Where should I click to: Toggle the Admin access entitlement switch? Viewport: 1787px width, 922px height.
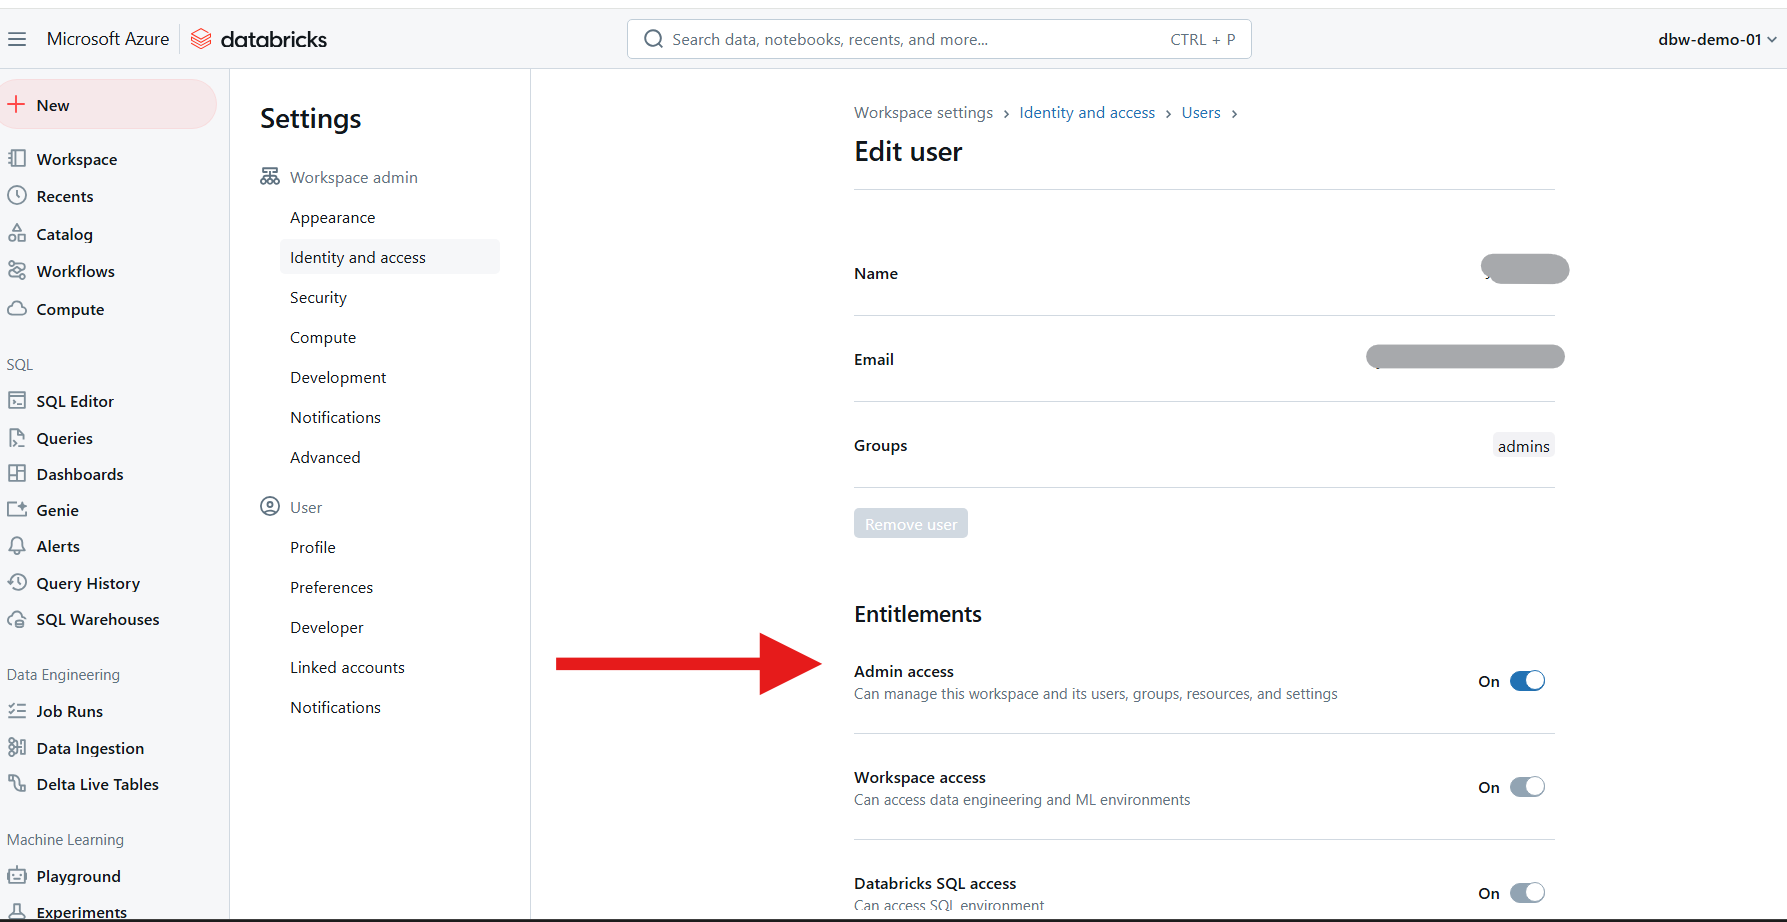(1527, 681)
